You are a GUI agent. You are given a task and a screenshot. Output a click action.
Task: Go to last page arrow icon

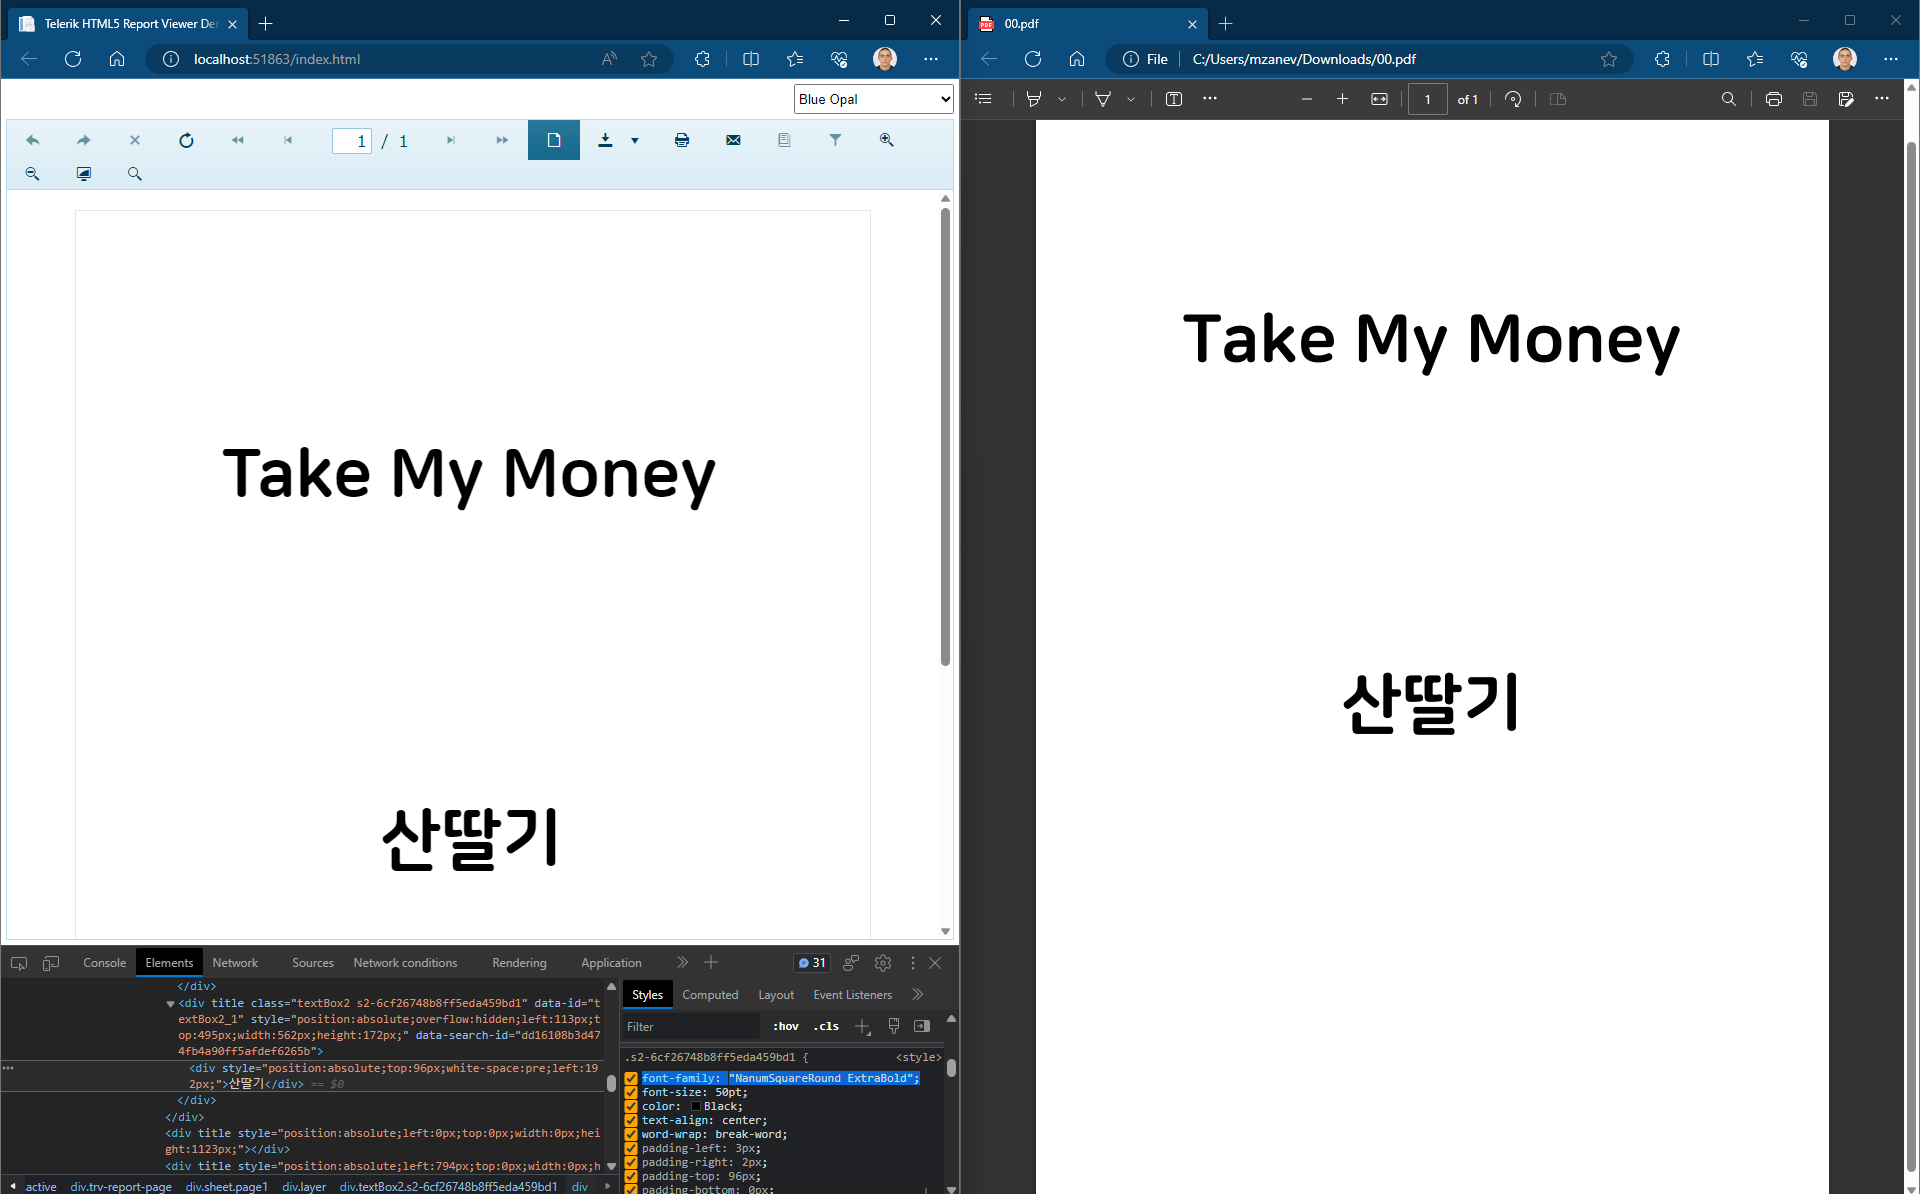(502, 140)
